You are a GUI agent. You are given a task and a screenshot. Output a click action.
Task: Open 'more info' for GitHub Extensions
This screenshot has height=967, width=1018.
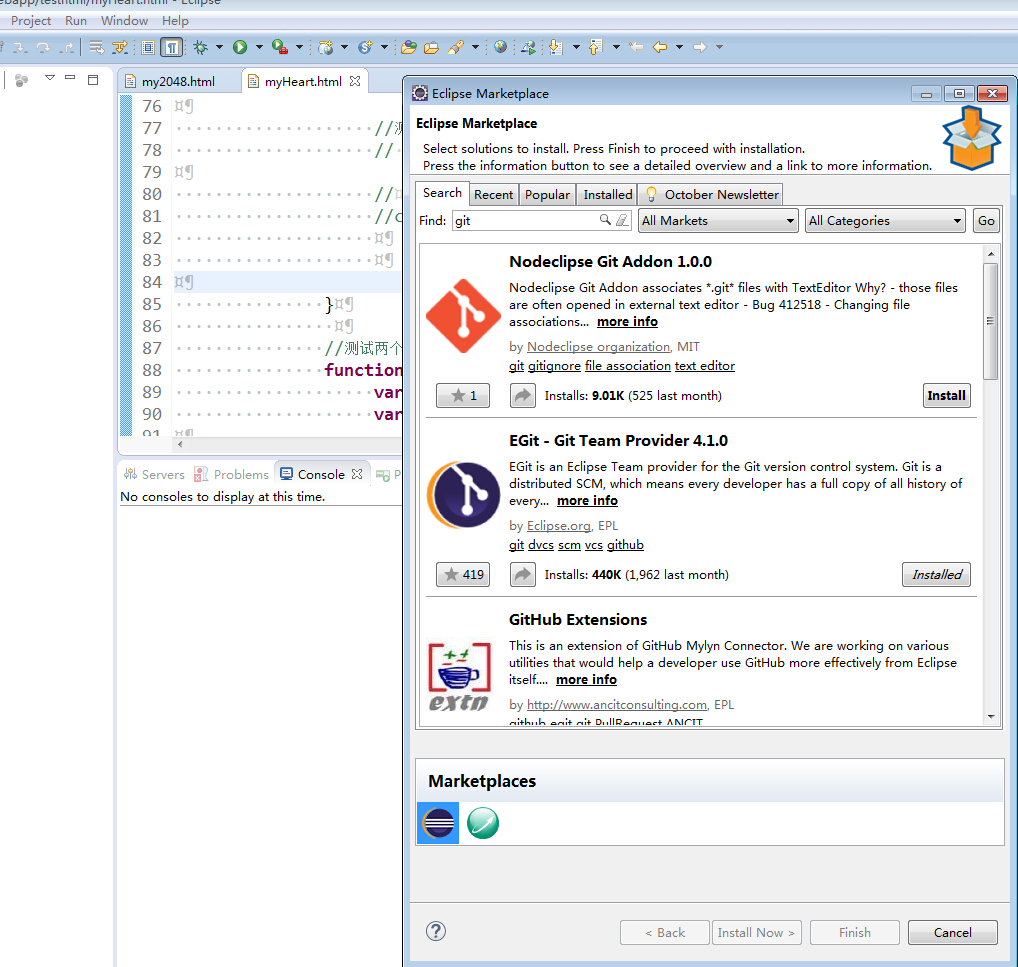coord(586,679)
